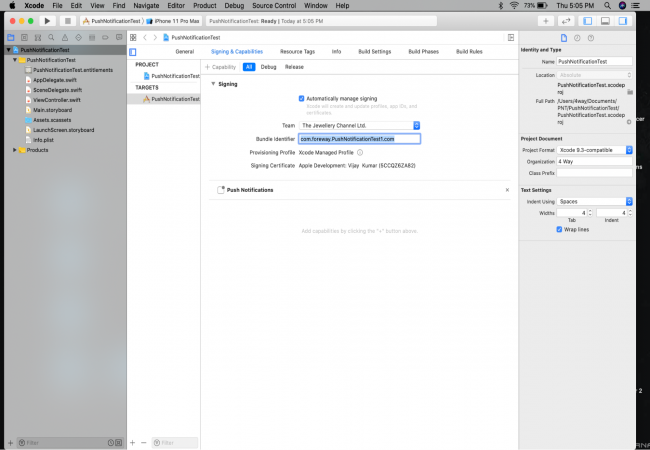Open Project Format dropdown
Image resolution: width=650 pixels, height=450 pixels.
pyautogui.click(x=594, y=150)
